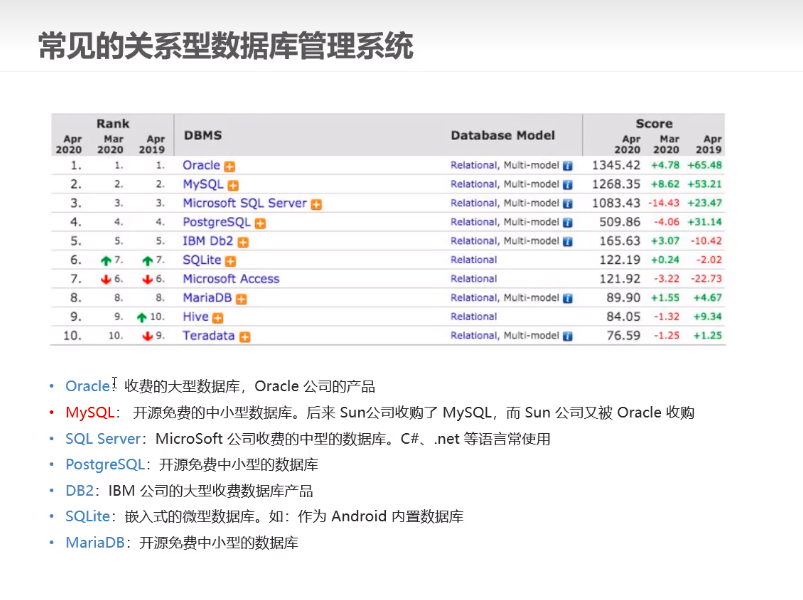Open the Oracle link in the DBMS table

[x=201, y=165]
